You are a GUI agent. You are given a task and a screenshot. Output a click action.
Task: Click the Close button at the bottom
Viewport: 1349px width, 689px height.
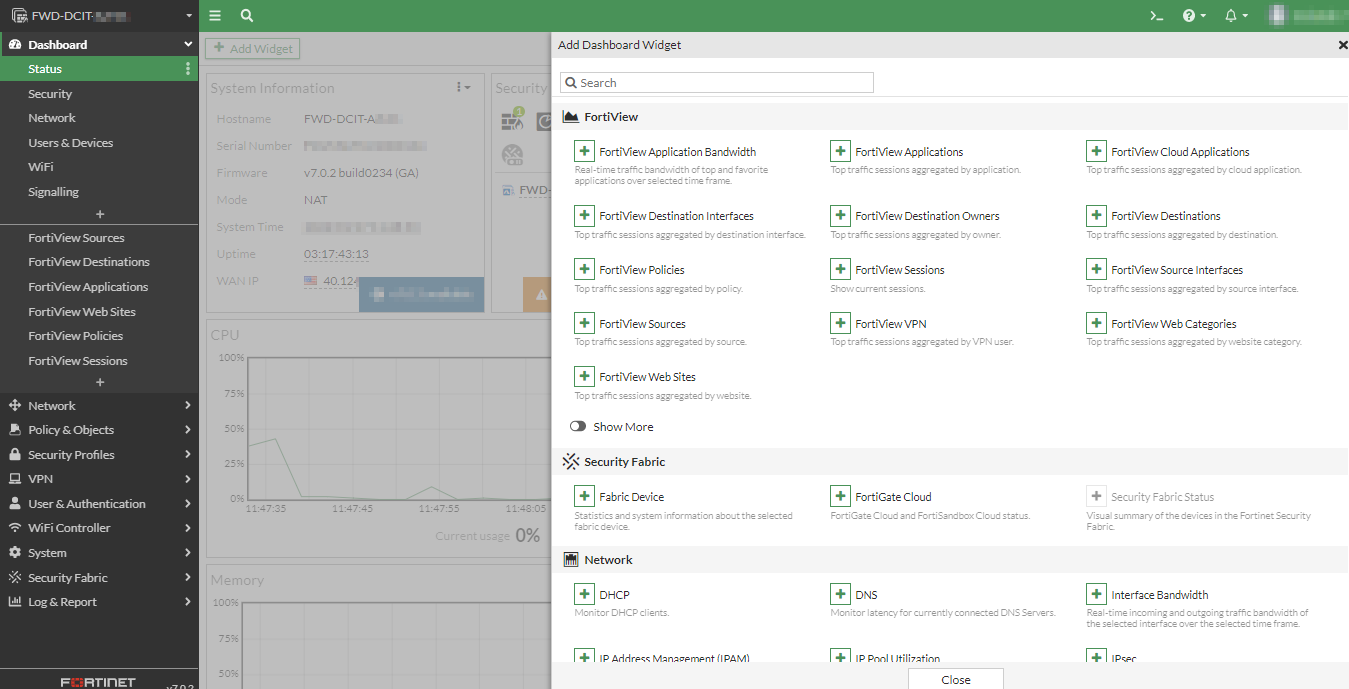[956, 679]
